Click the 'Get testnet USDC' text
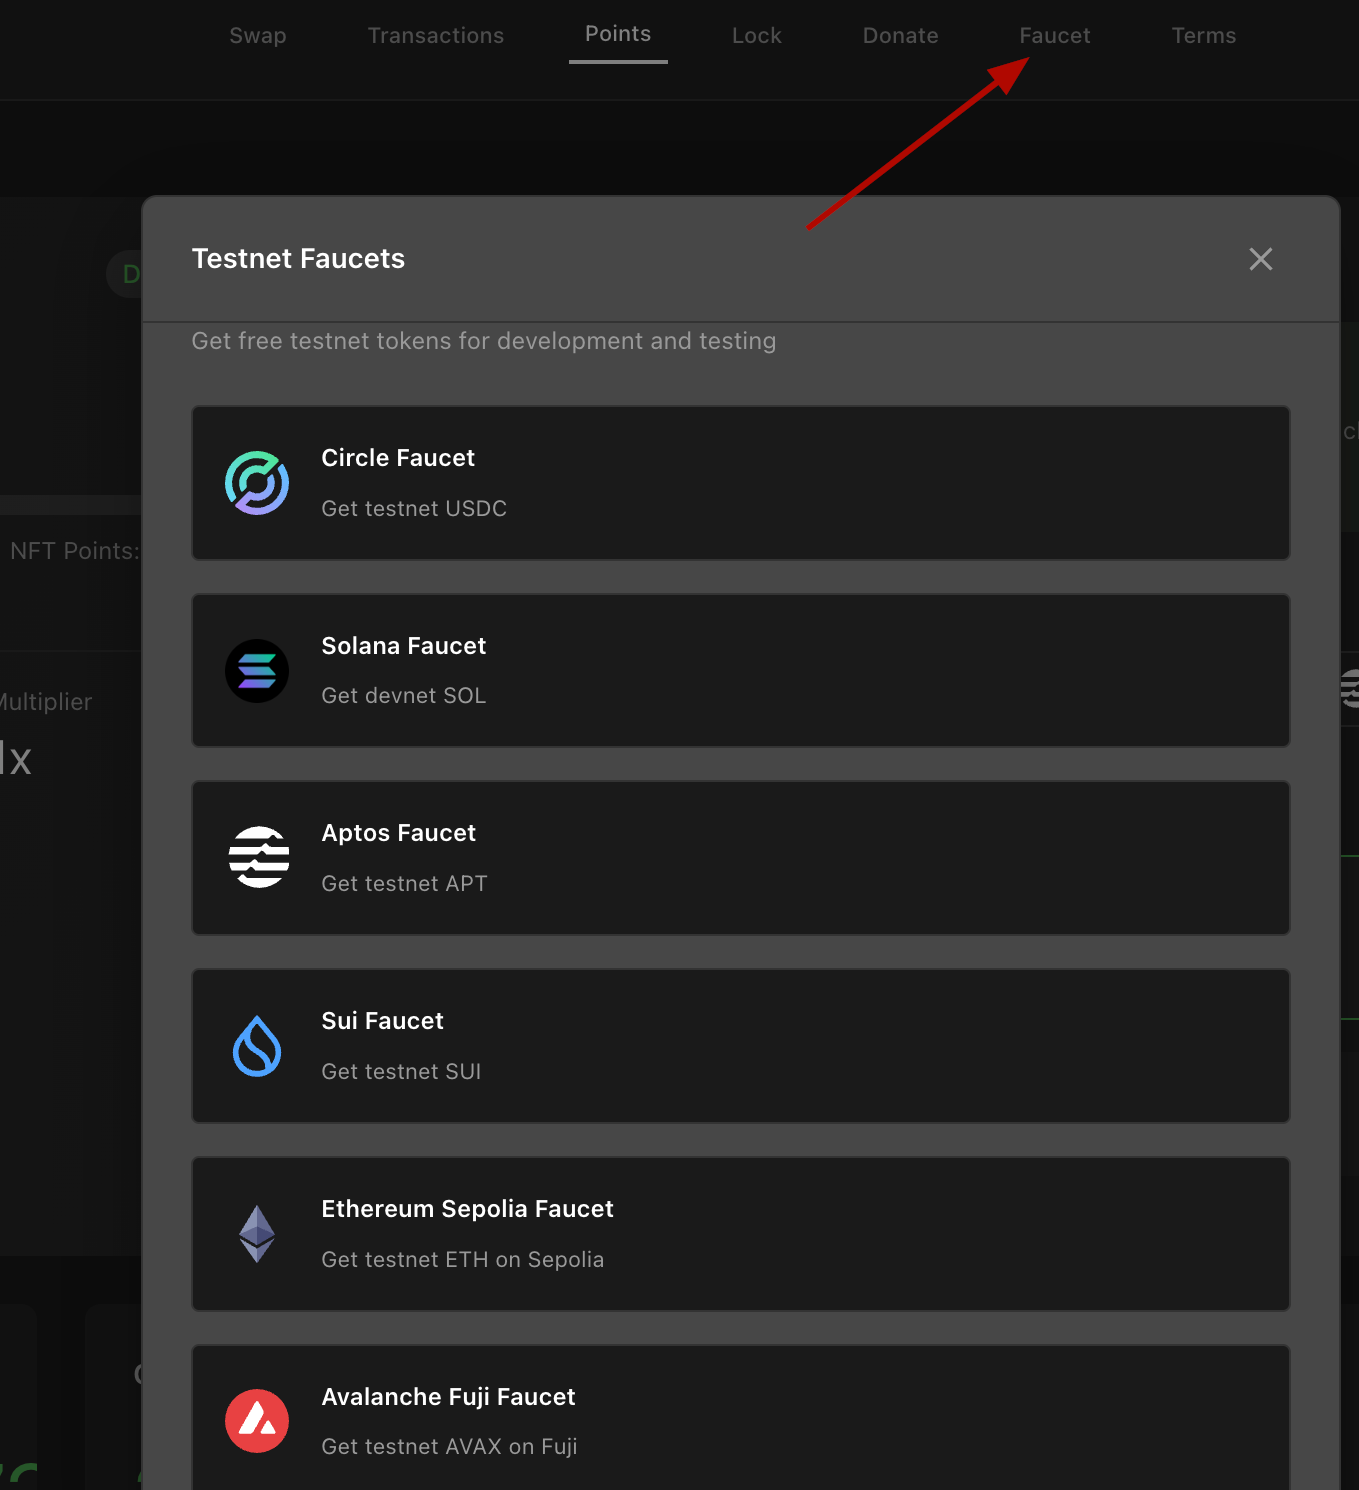This screenshot has width=1359, height=1490. point(414,509)
